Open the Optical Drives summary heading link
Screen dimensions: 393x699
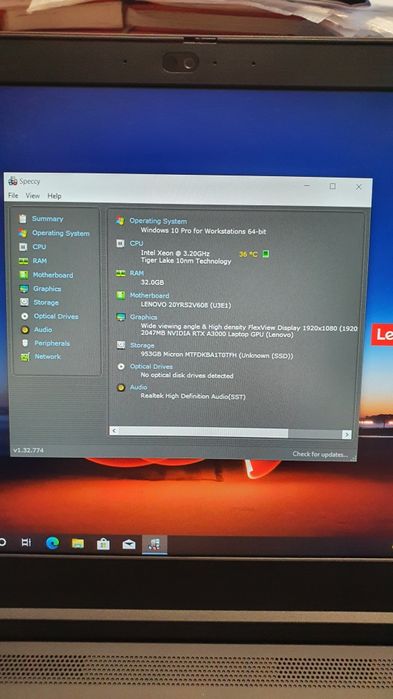click(x=151, y=366)
